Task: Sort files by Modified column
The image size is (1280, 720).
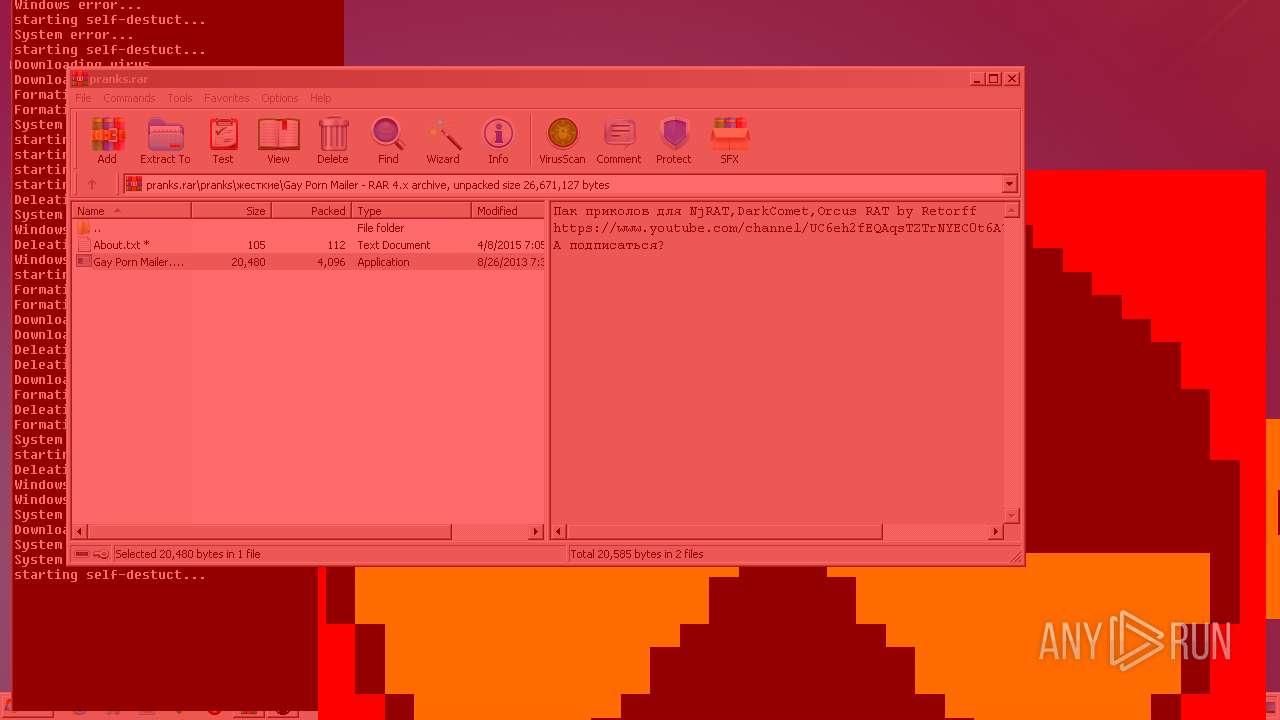Action: click(x=509, y=211)
